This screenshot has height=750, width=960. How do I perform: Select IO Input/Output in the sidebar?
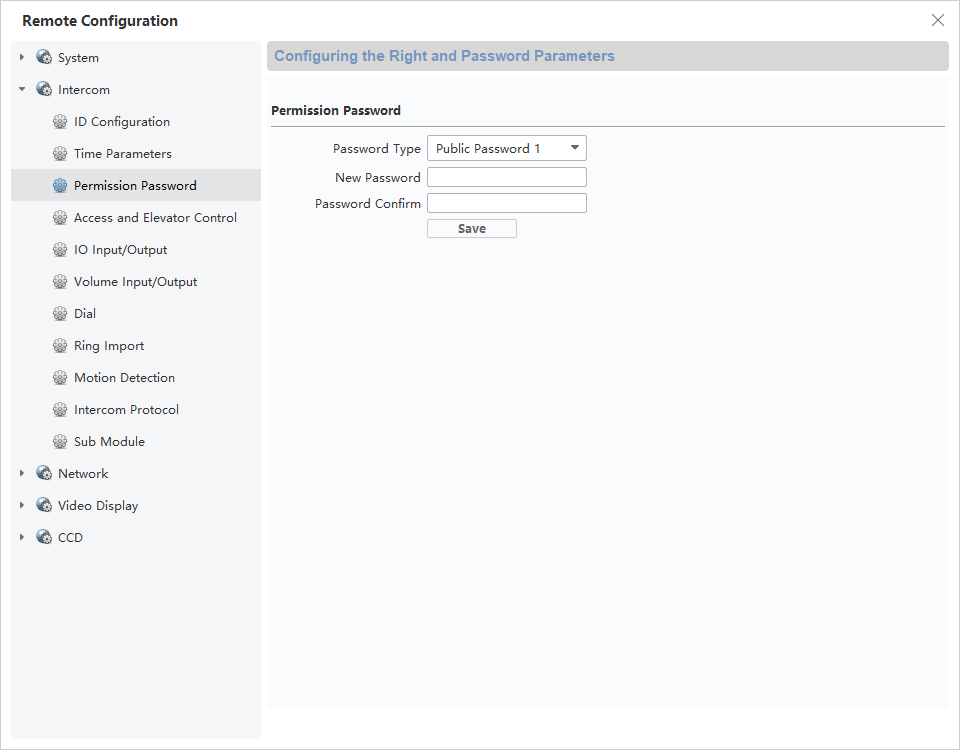(120, 250)
